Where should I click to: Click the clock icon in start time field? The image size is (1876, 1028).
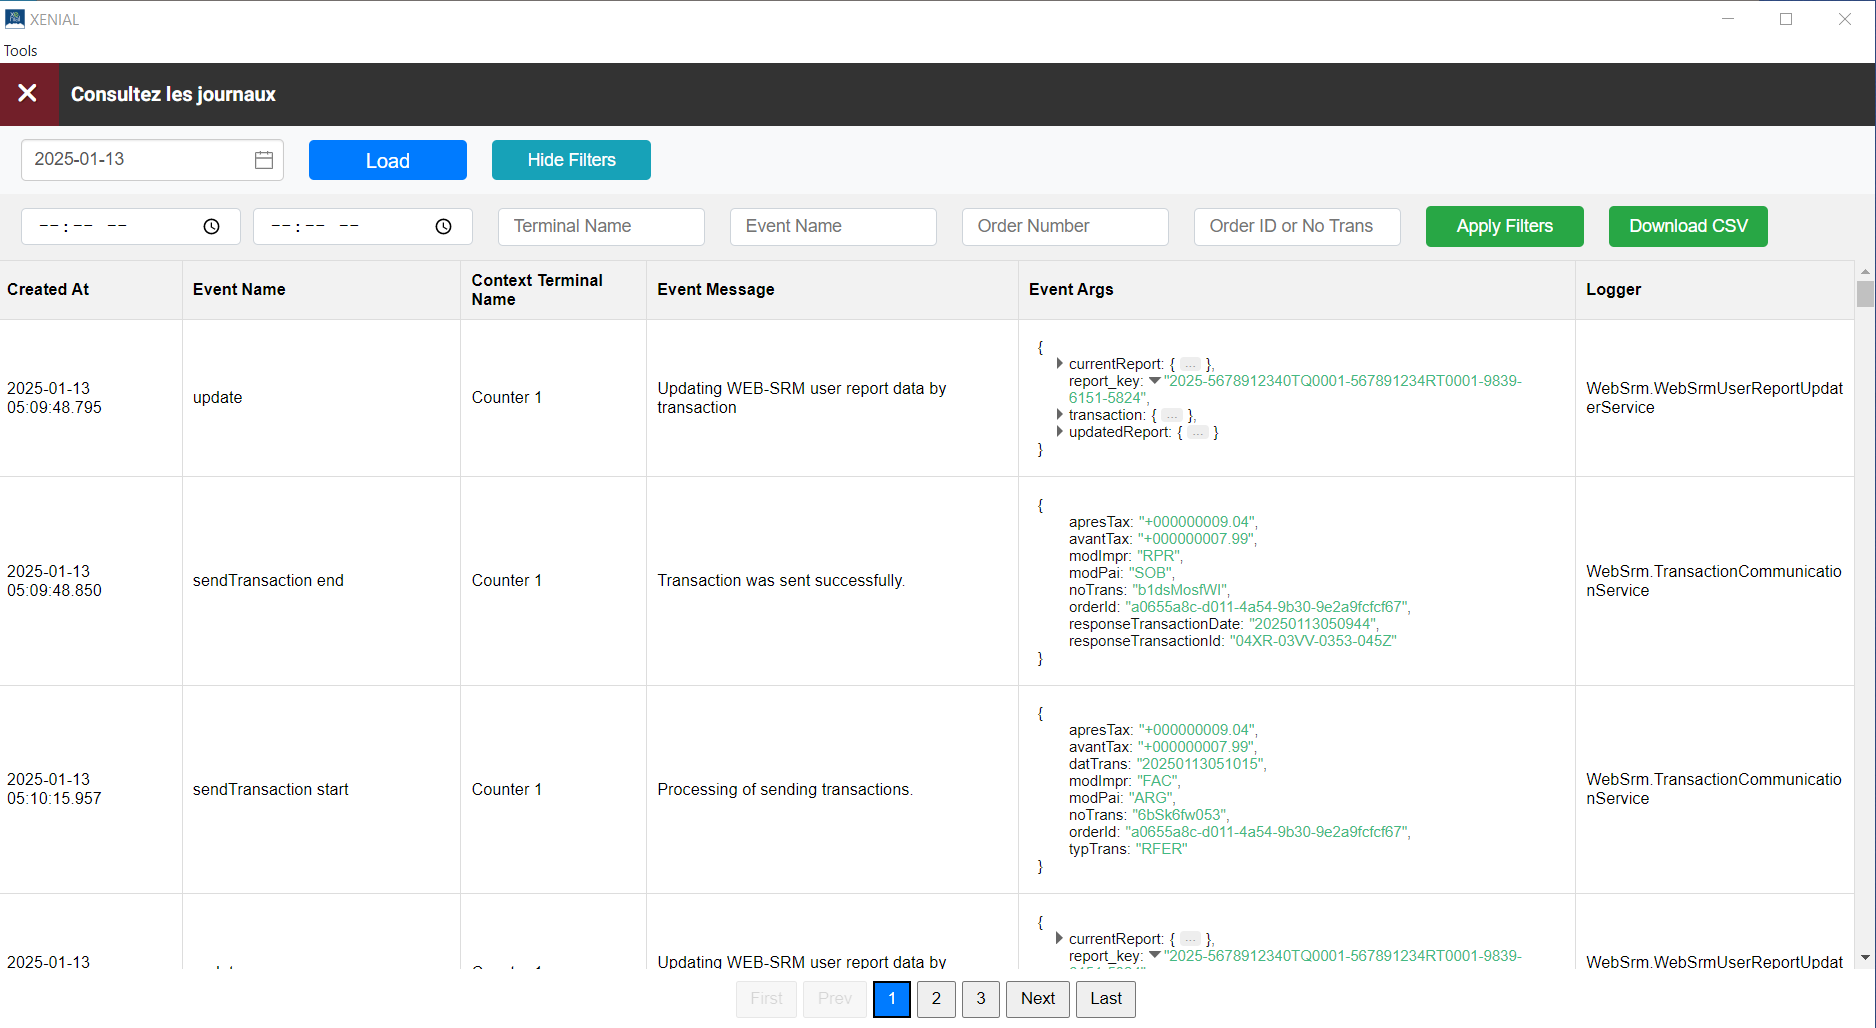(x=211, y=227)
